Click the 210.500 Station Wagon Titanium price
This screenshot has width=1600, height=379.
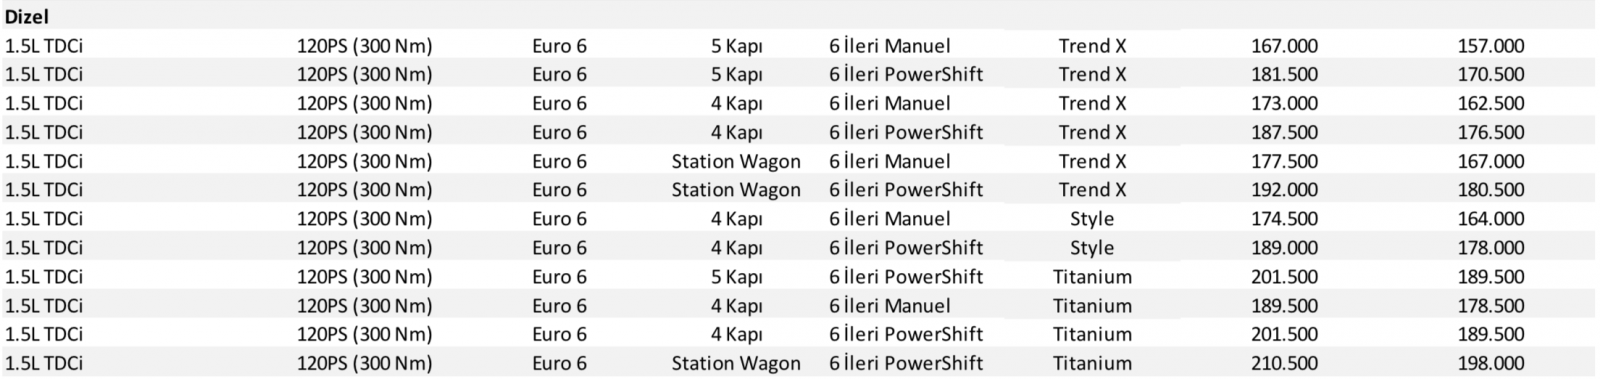pyautogui.click(x=1284, y=364)
